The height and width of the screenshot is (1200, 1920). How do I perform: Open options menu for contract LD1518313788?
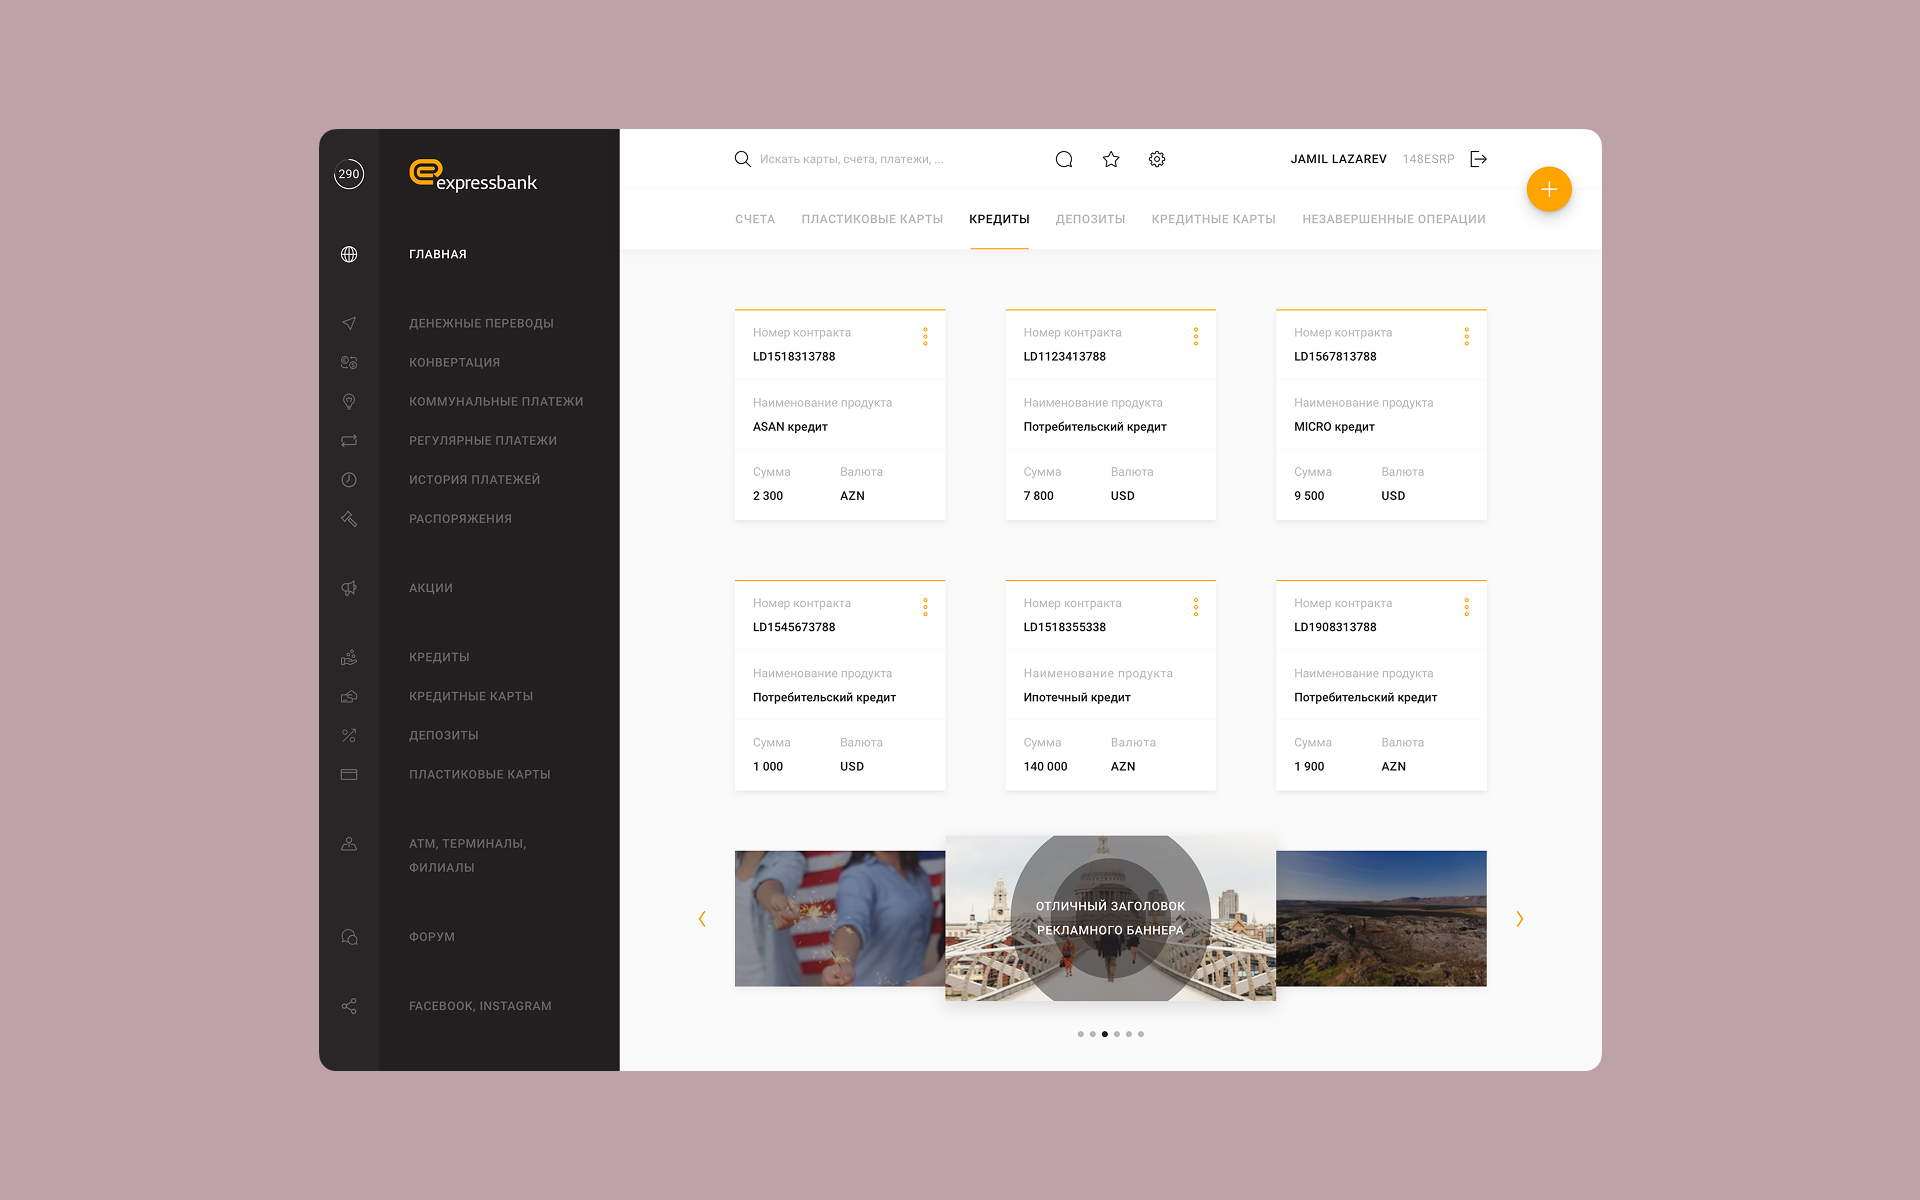point(925,337)
